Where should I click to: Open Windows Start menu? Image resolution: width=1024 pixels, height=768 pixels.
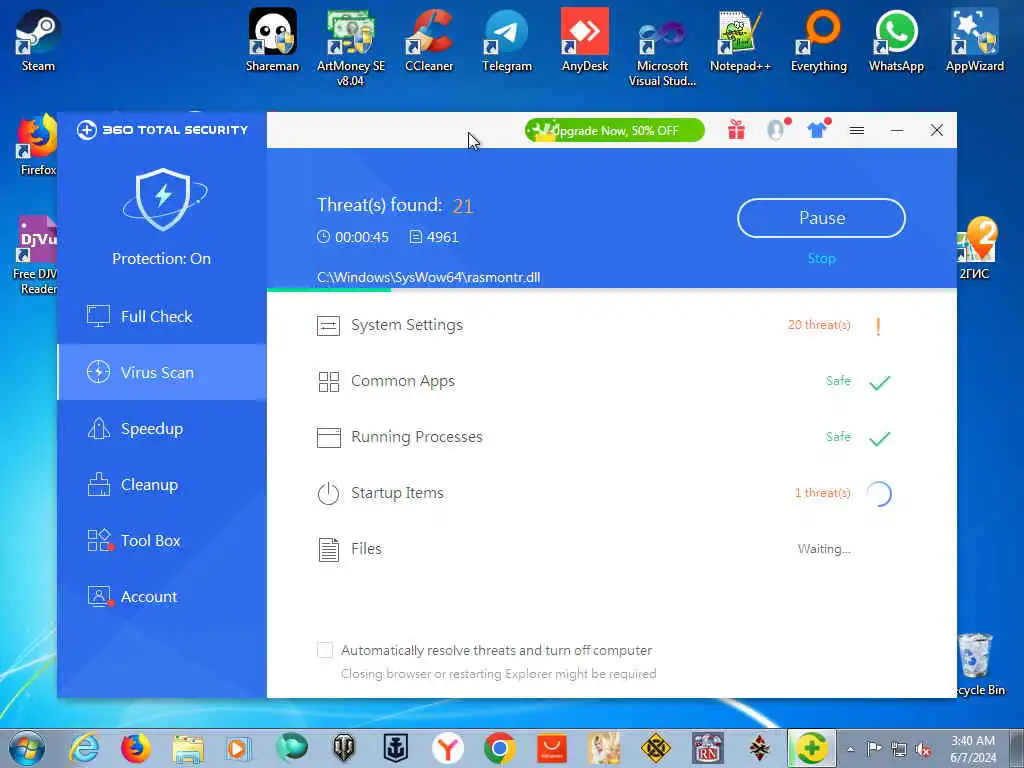coord(27,748)
